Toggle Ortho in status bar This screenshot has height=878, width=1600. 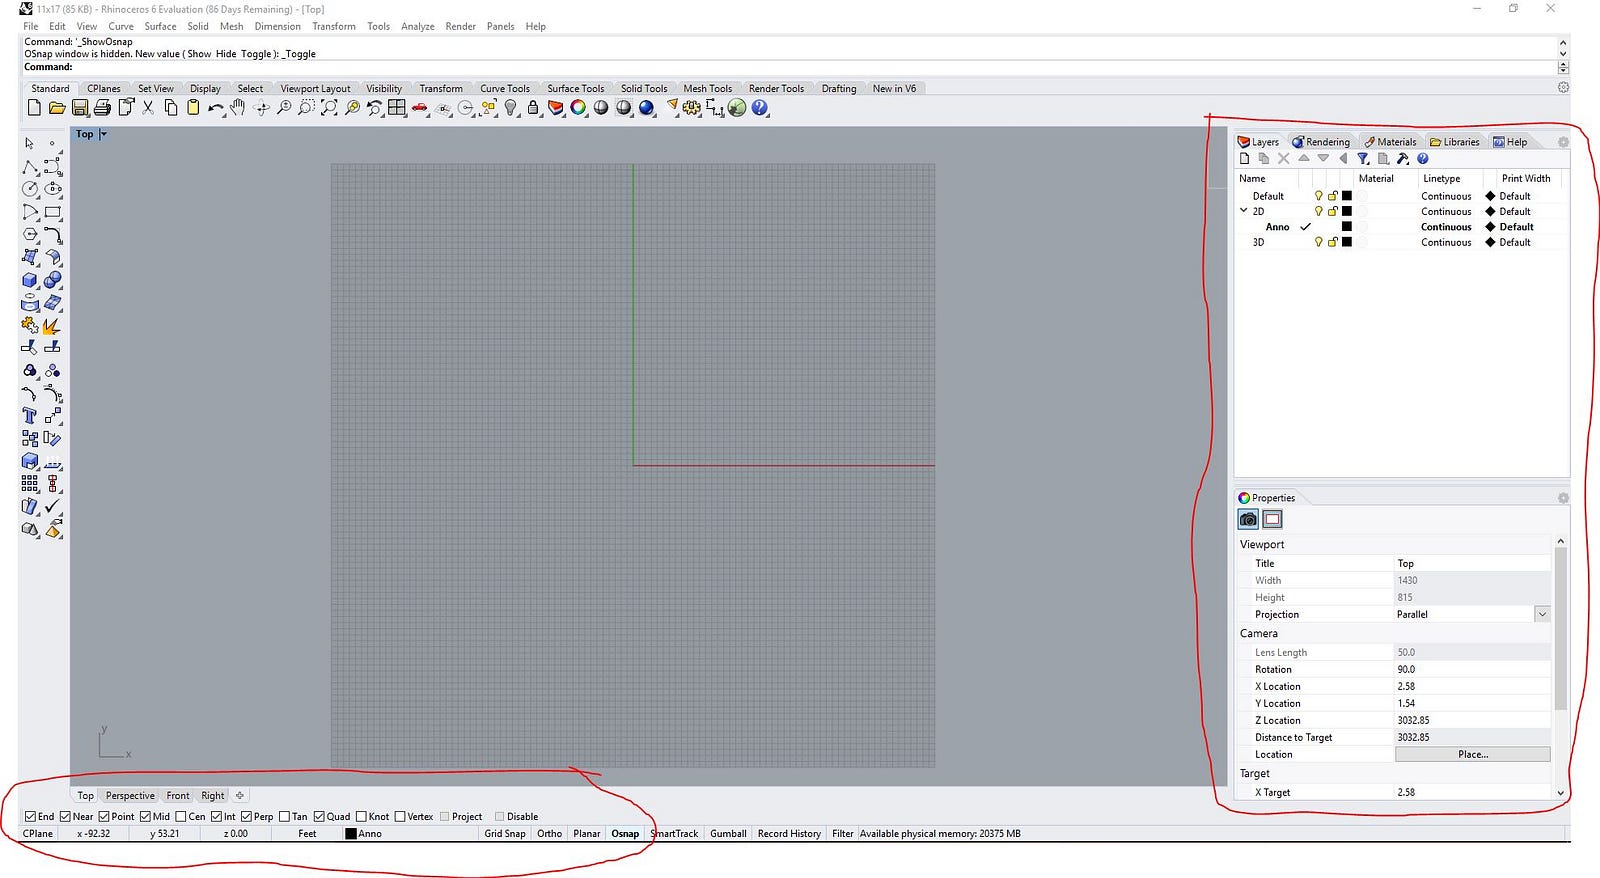point(549,833)
